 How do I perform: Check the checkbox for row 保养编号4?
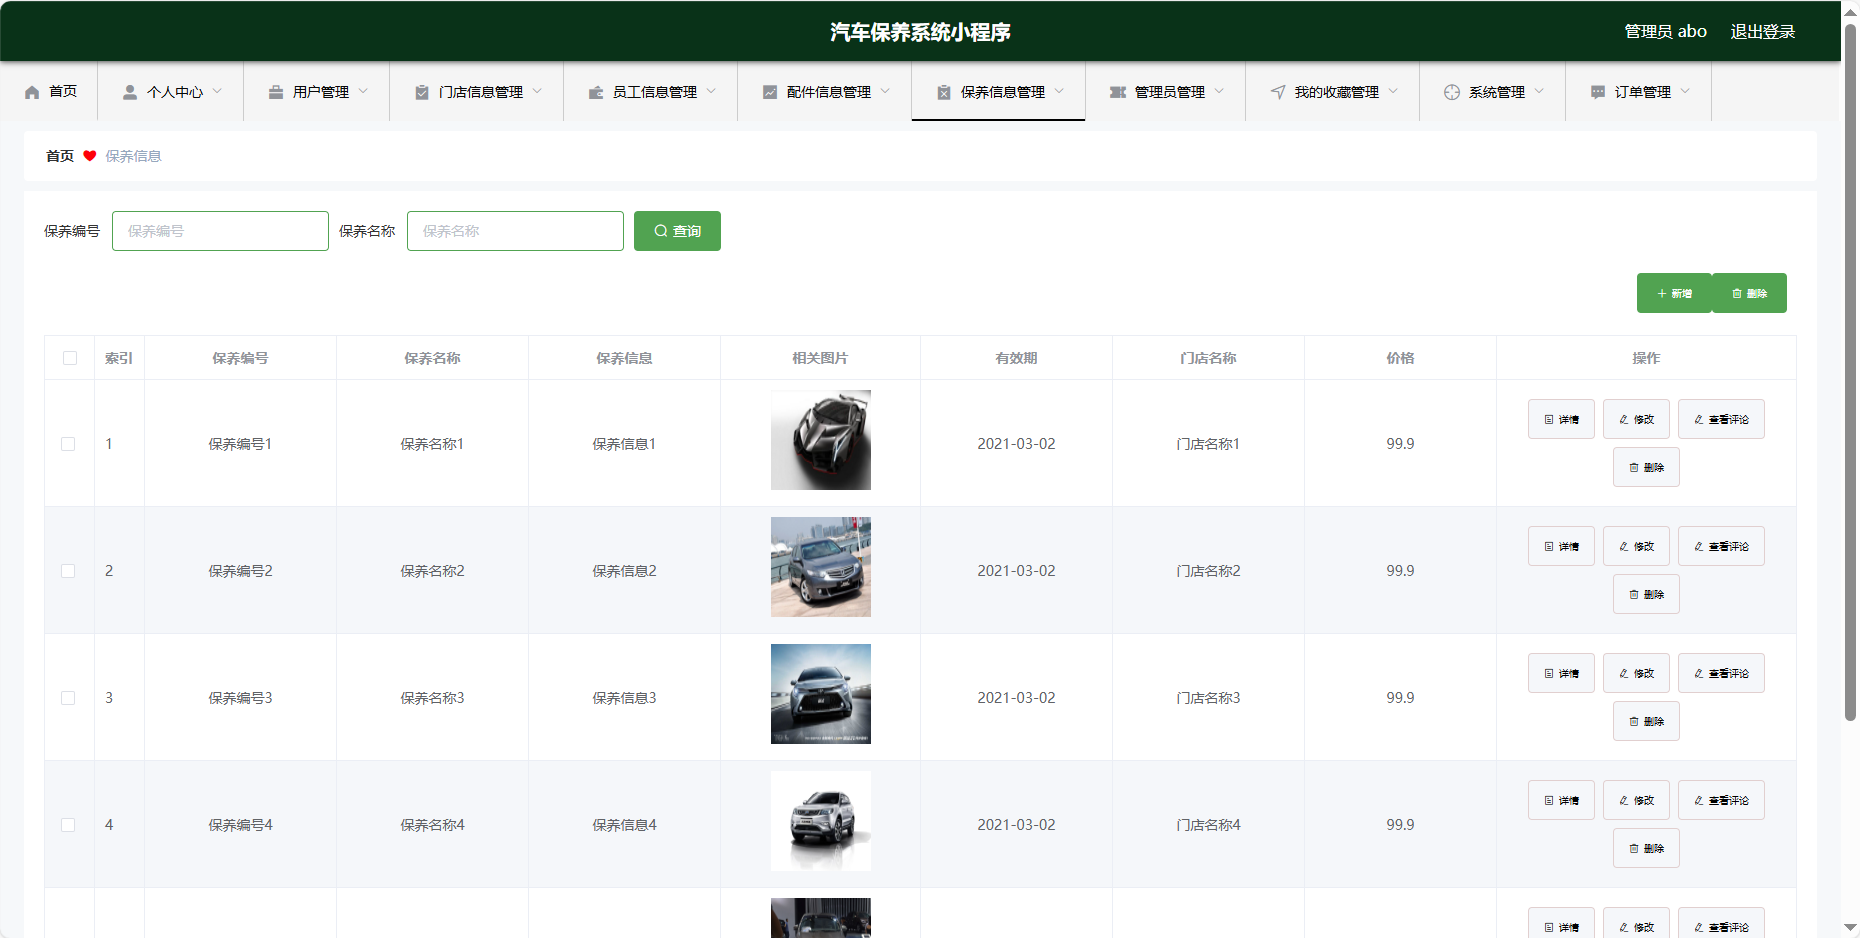click(68, 825)
